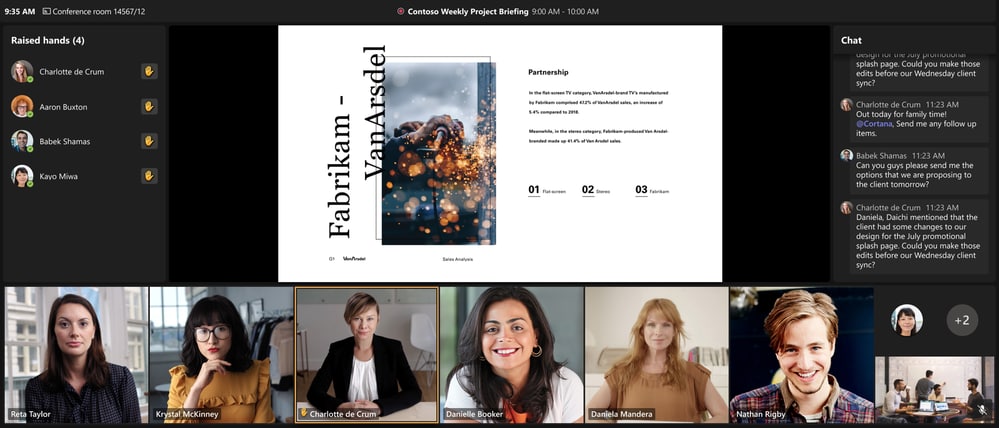Viewport: 999px width, 428px height.
Task: Click the 'Reta Taylor' name label
Action: click(31, 414)
